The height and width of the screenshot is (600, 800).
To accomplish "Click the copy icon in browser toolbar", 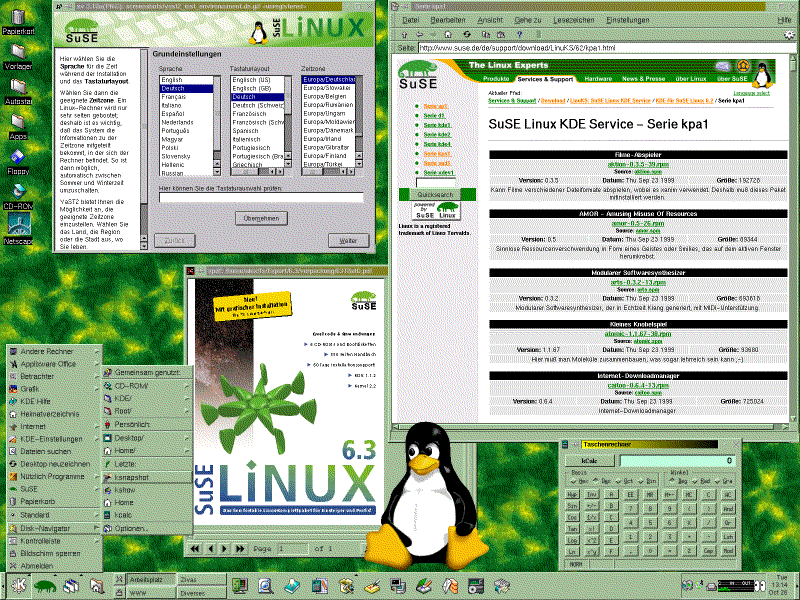I will point(486,35).
